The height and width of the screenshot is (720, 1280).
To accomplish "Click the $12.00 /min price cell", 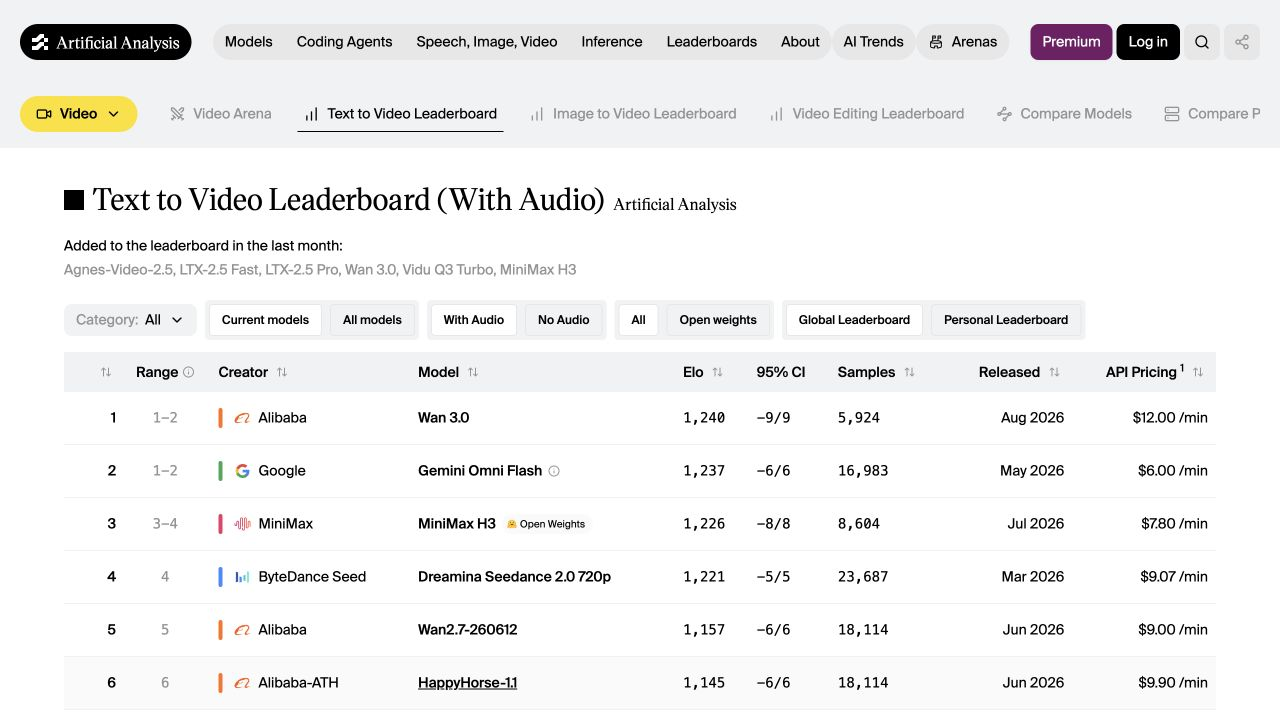I will tap(1170, 418).
